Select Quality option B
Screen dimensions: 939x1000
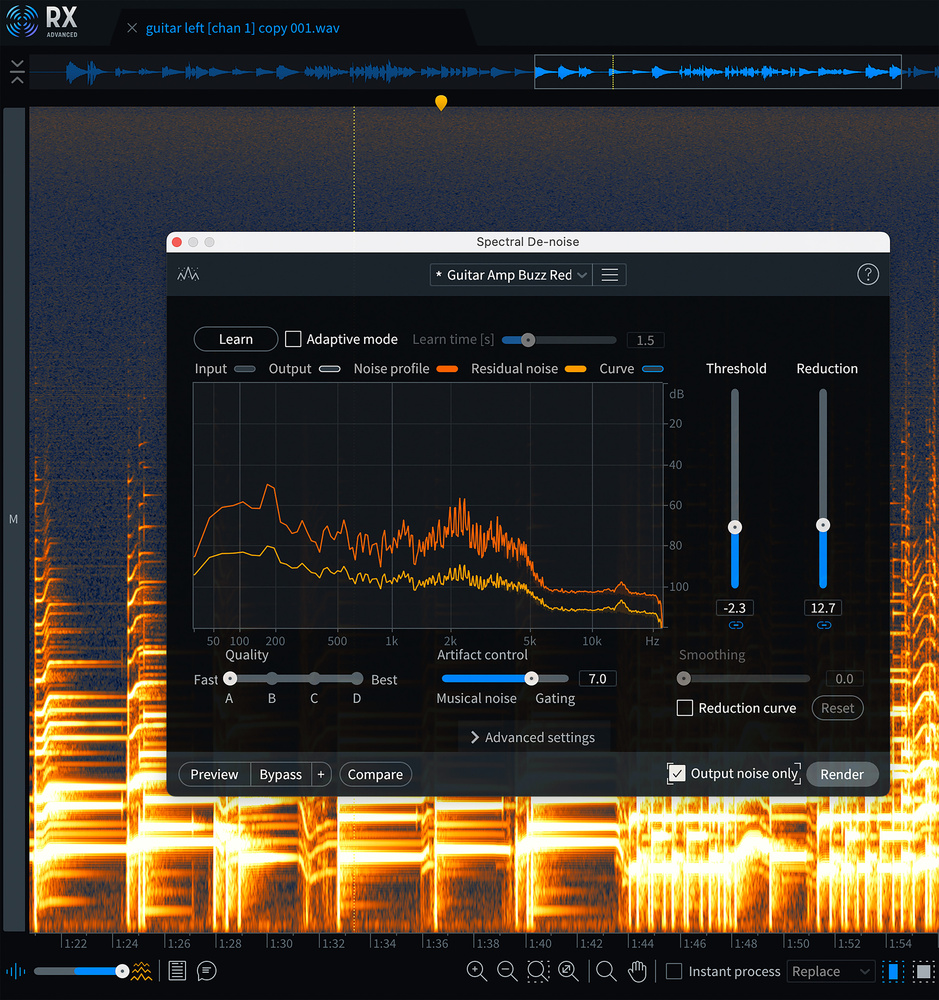[x=272, y=679]
